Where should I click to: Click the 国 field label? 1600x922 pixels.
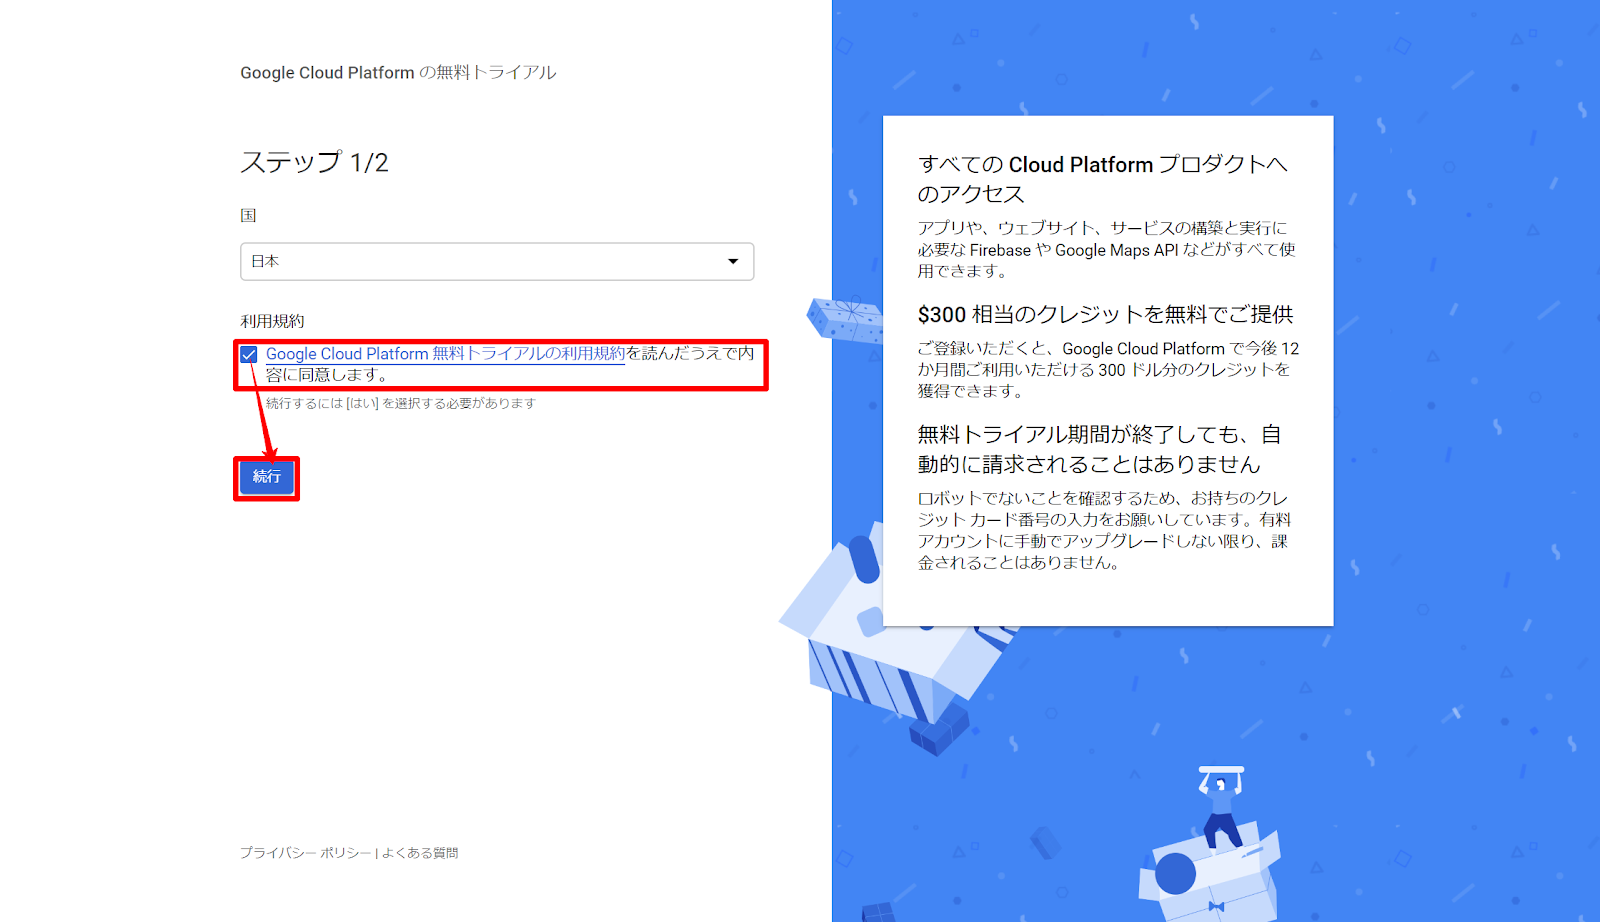click(248, 215)
